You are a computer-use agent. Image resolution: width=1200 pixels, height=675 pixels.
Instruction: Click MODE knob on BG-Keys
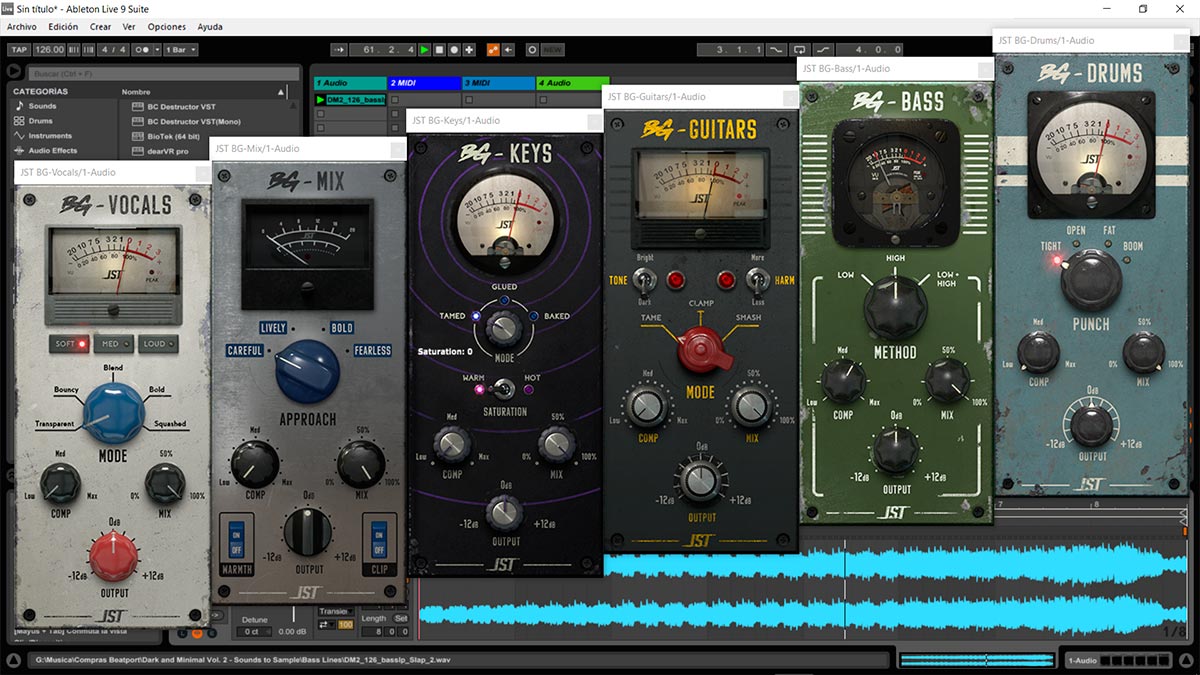(x=504, y=328)
